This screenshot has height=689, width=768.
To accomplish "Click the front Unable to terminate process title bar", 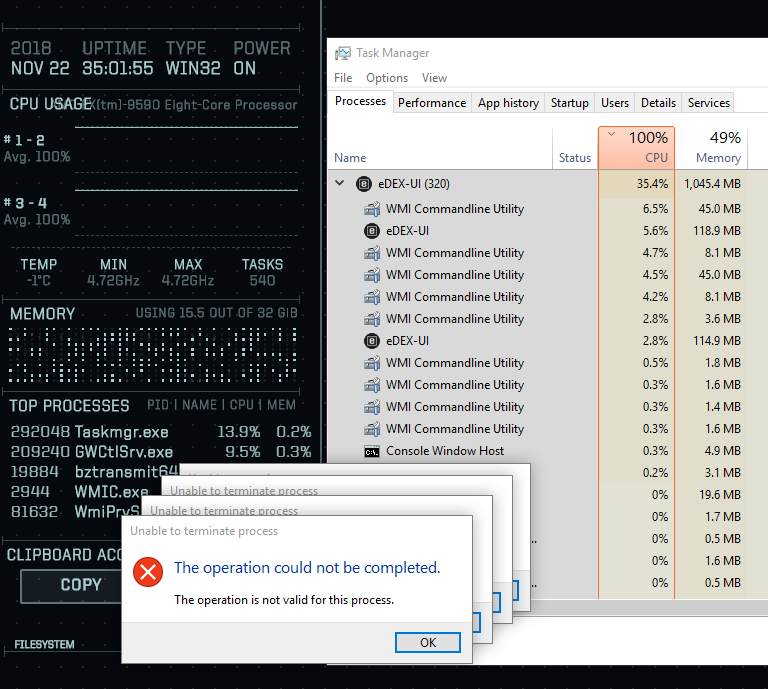I will click(297, 531).
